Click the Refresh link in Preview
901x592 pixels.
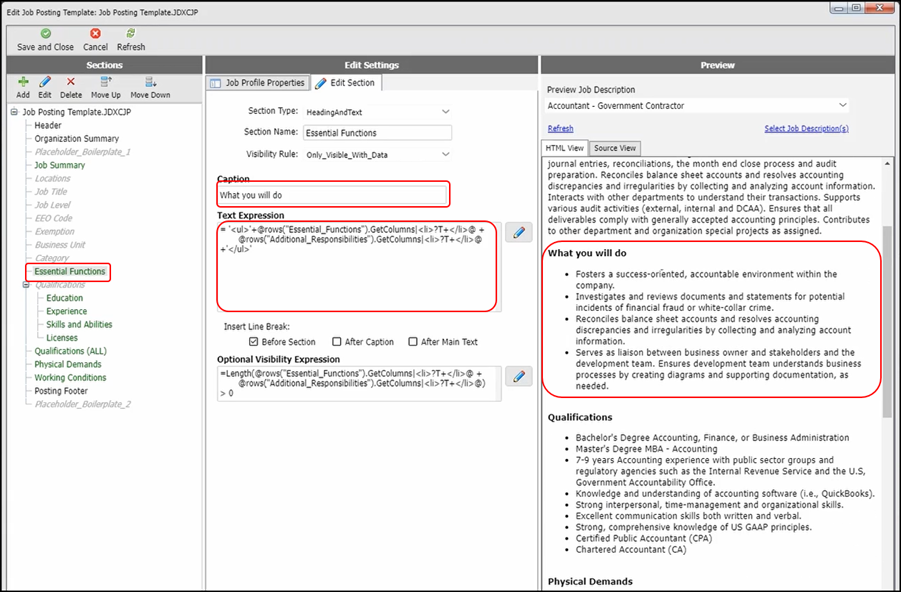pos(560,129)
